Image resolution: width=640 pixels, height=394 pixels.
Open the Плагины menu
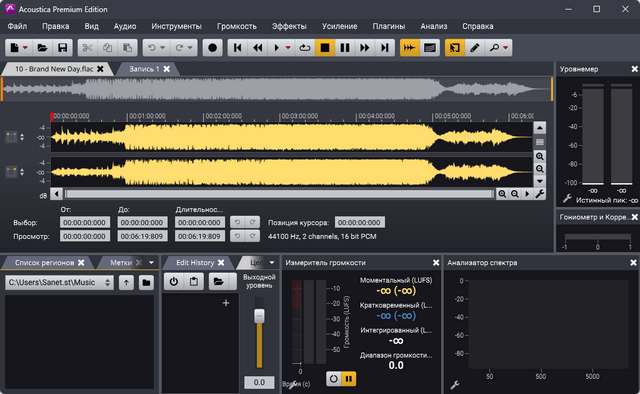389,26
